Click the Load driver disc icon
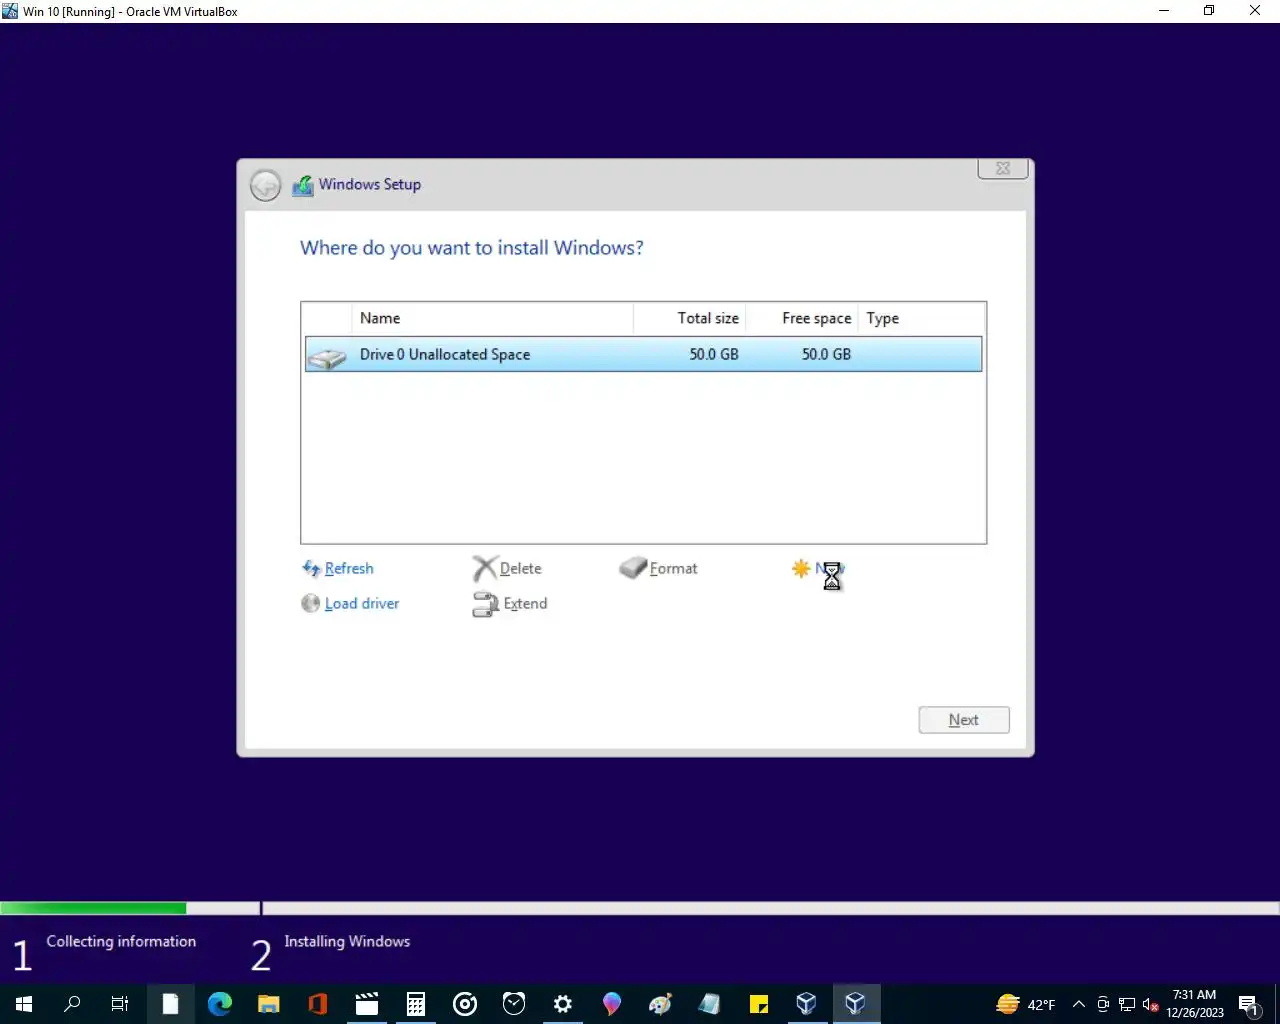The width and height of the screenshot is (1280, 1024). click(311, 603)
